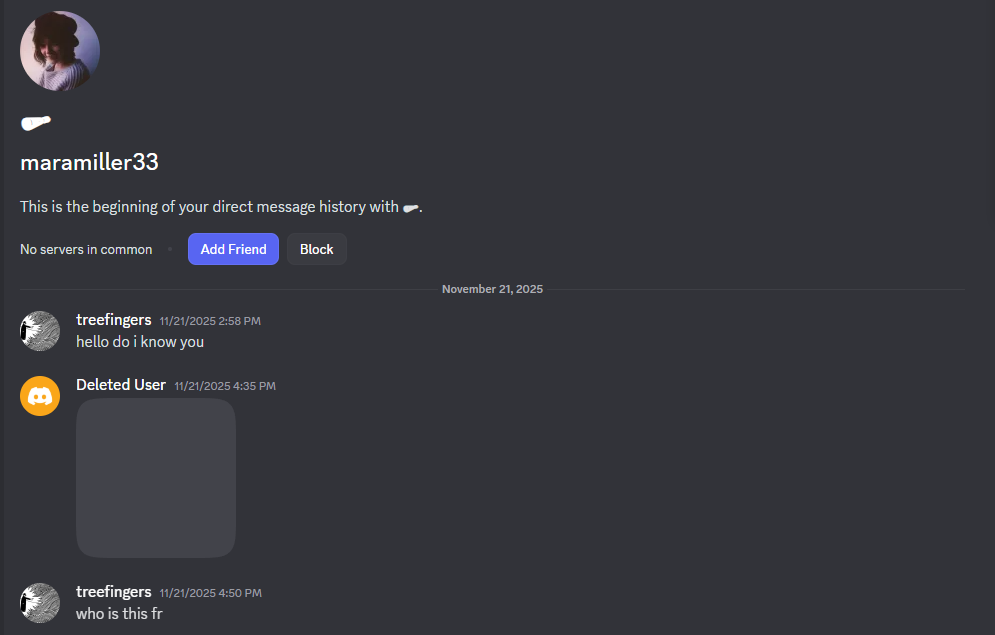
Task: Click the large maramiller33 profile avatar
Action: (60, 51)
